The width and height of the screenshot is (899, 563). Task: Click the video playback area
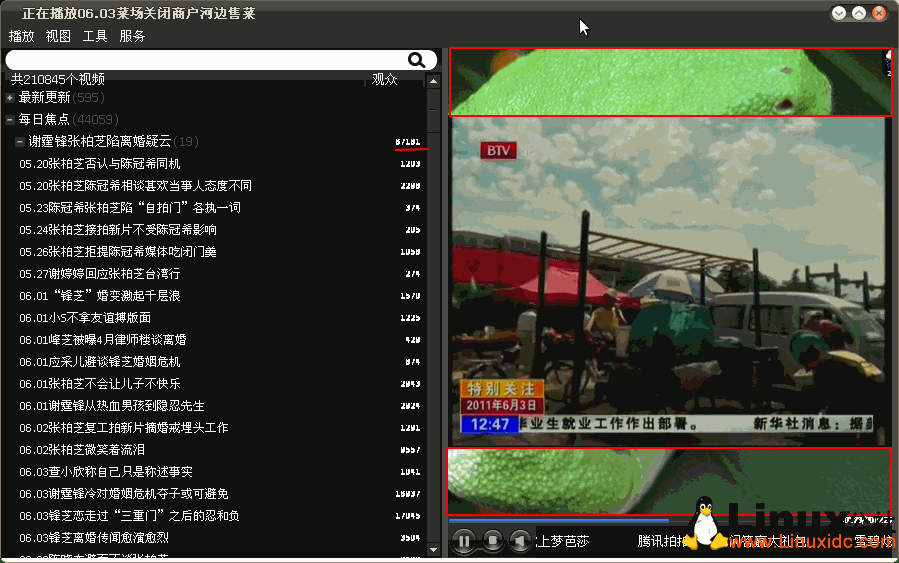click(x=669, y=281)
